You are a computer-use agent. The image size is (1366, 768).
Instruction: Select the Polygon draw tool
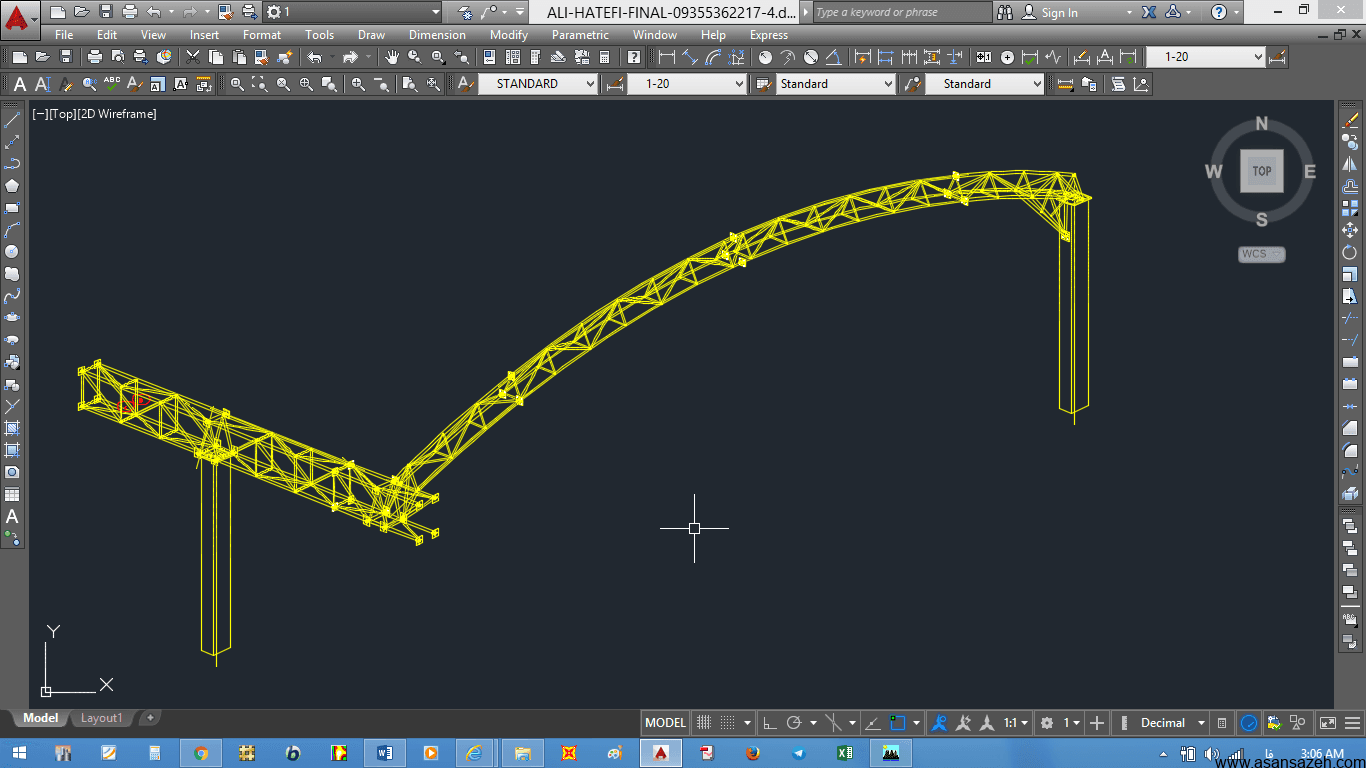(x=12, y=186)
